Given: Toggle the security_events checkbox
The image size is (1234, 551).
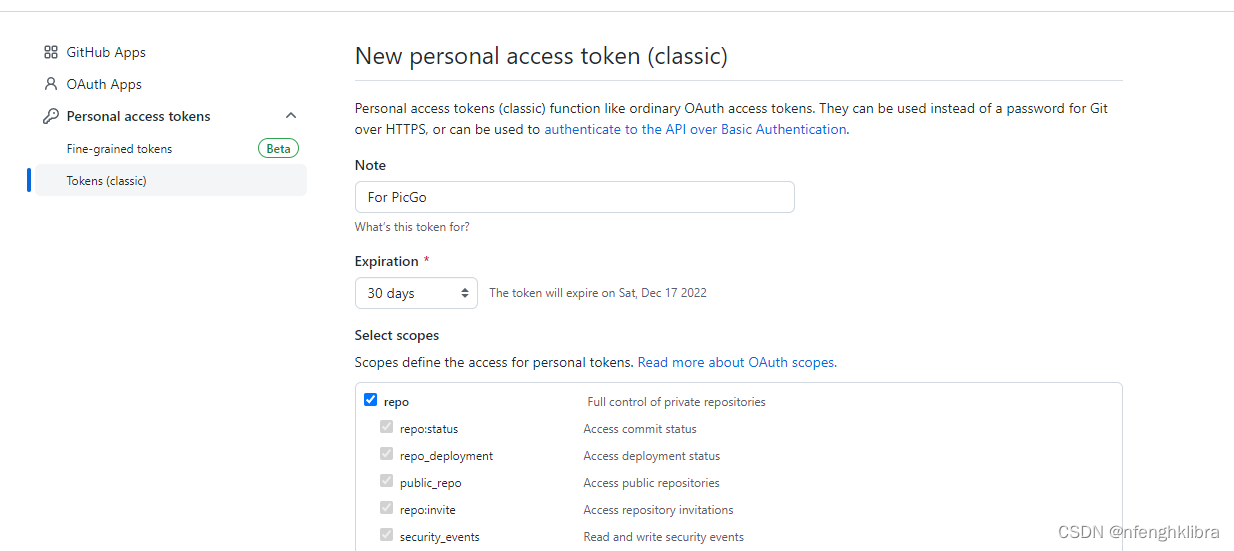Looking at the screenshot, I should point(386,535).
